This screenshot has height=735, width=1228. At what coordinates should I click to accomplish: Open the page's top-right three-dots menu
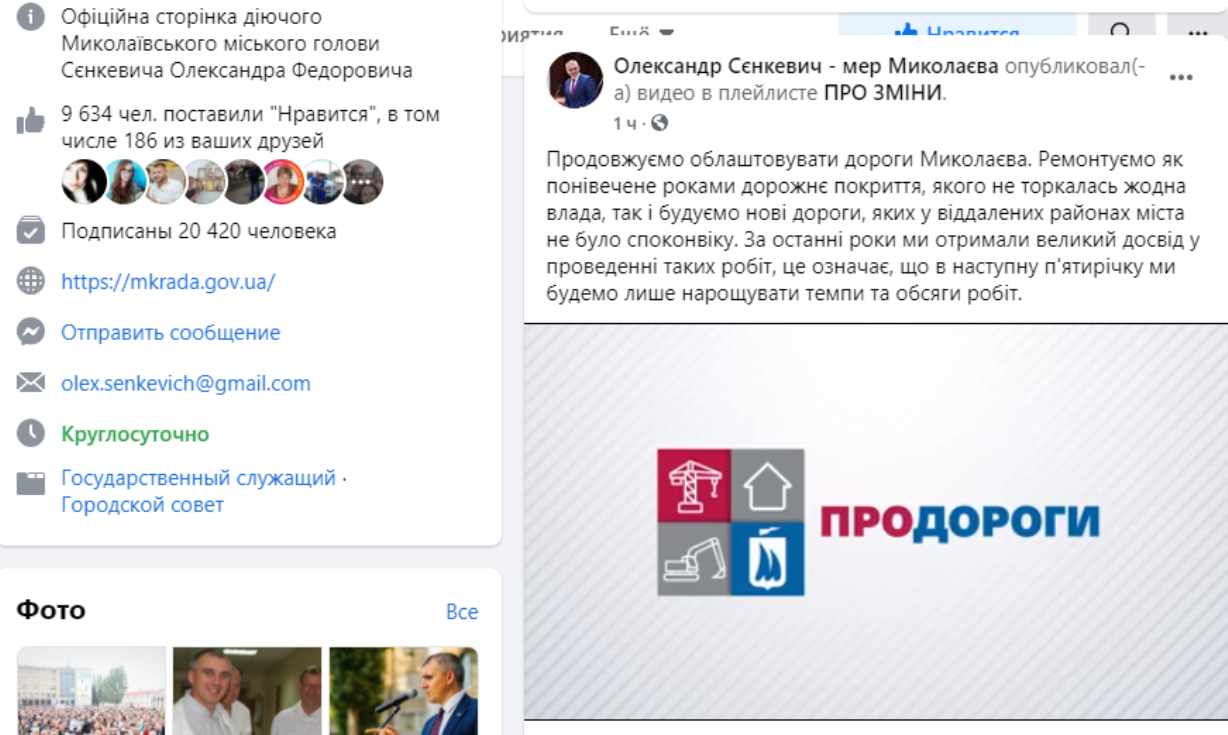click(x=1198, y=30)
